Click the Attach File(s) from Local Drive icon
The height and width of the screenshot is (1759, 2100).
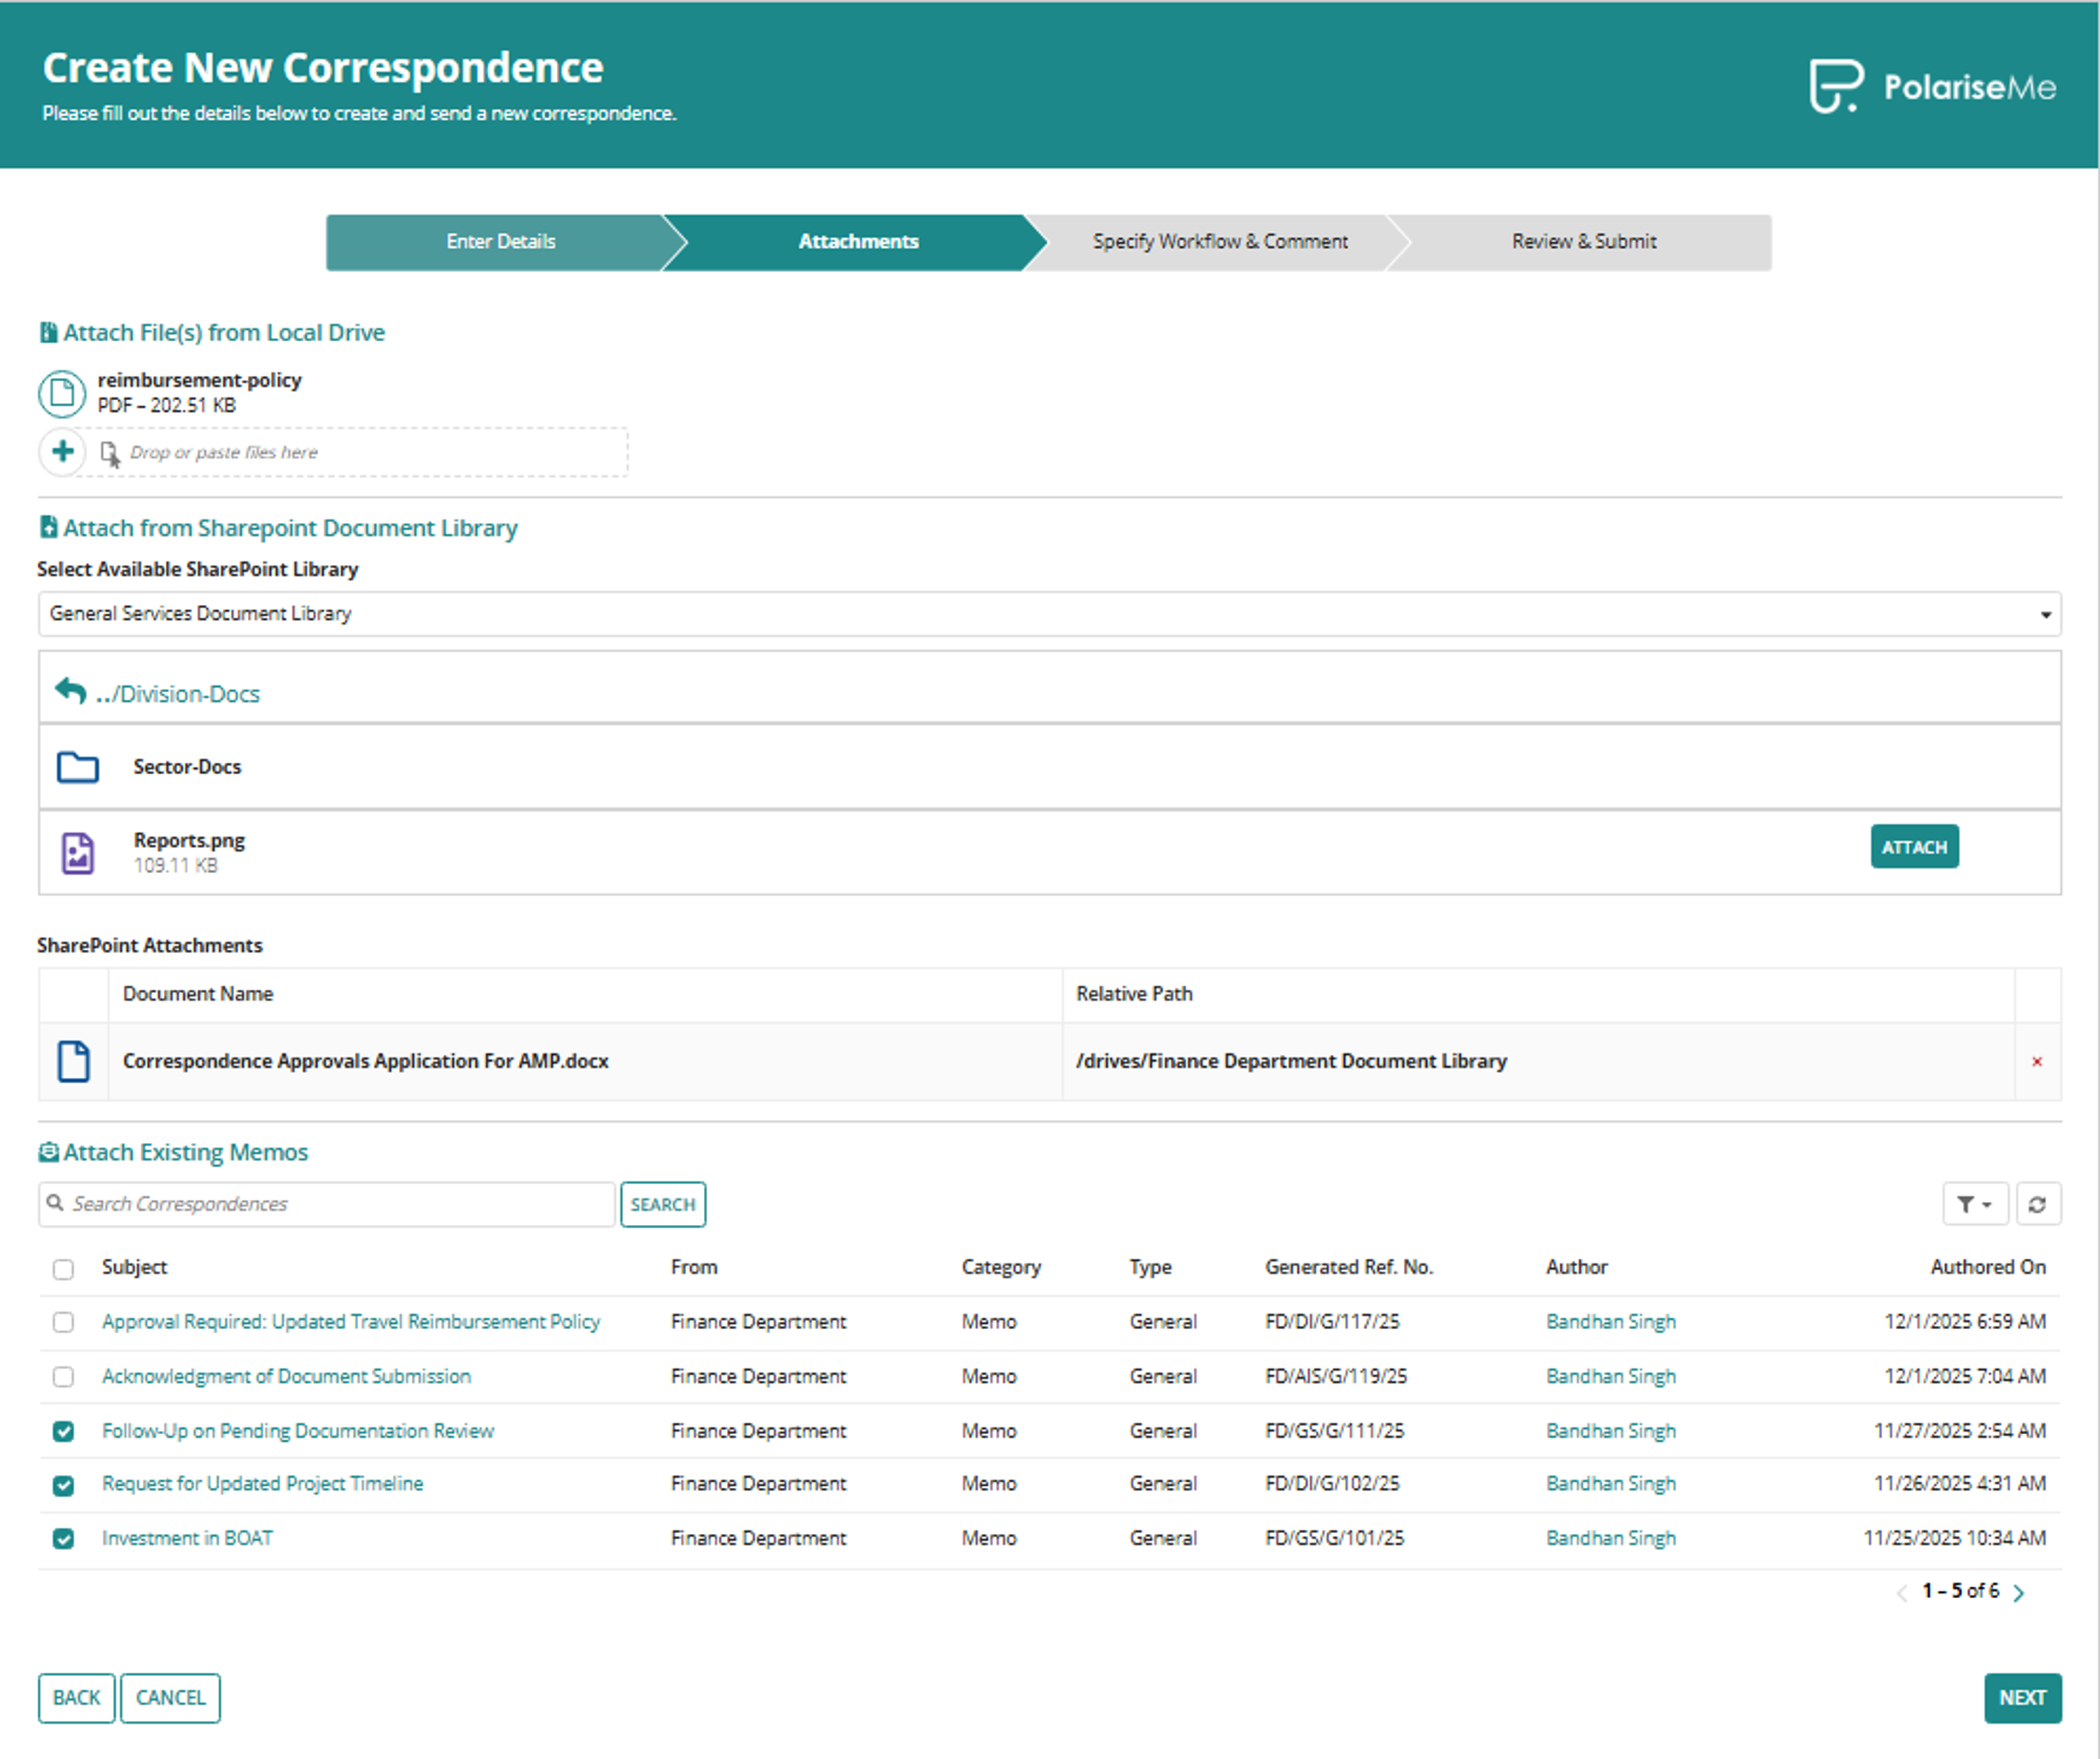[48, 332]
